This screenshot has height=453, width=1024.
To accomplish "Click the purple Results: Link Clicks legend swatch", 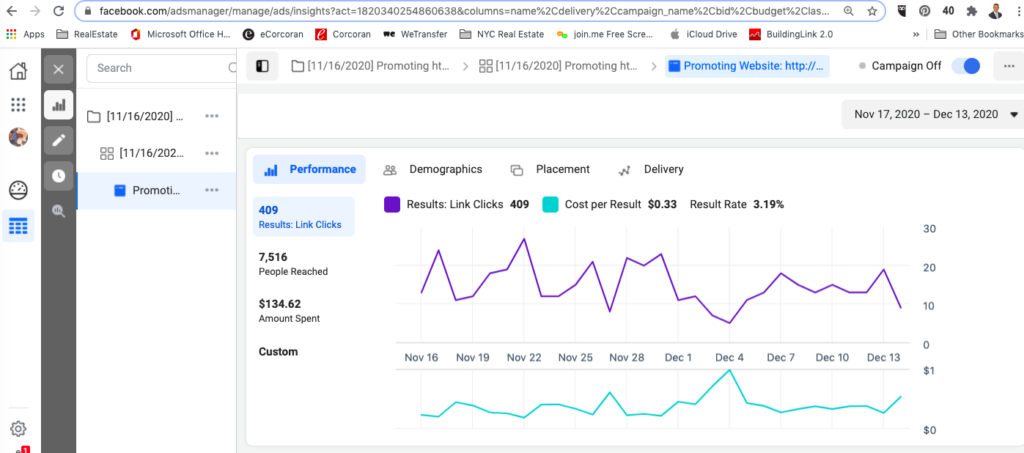I will [392, 204].
